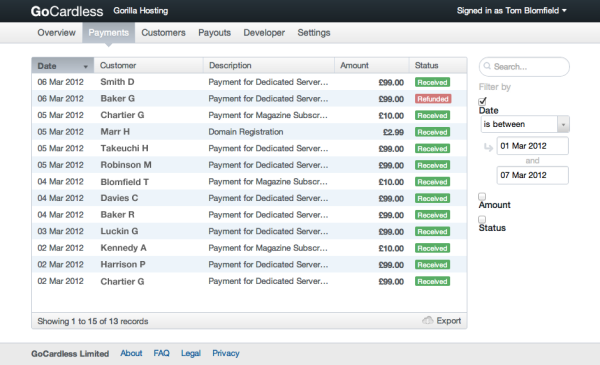Click the Received badge for Harrison P

[x=432, y=265]
